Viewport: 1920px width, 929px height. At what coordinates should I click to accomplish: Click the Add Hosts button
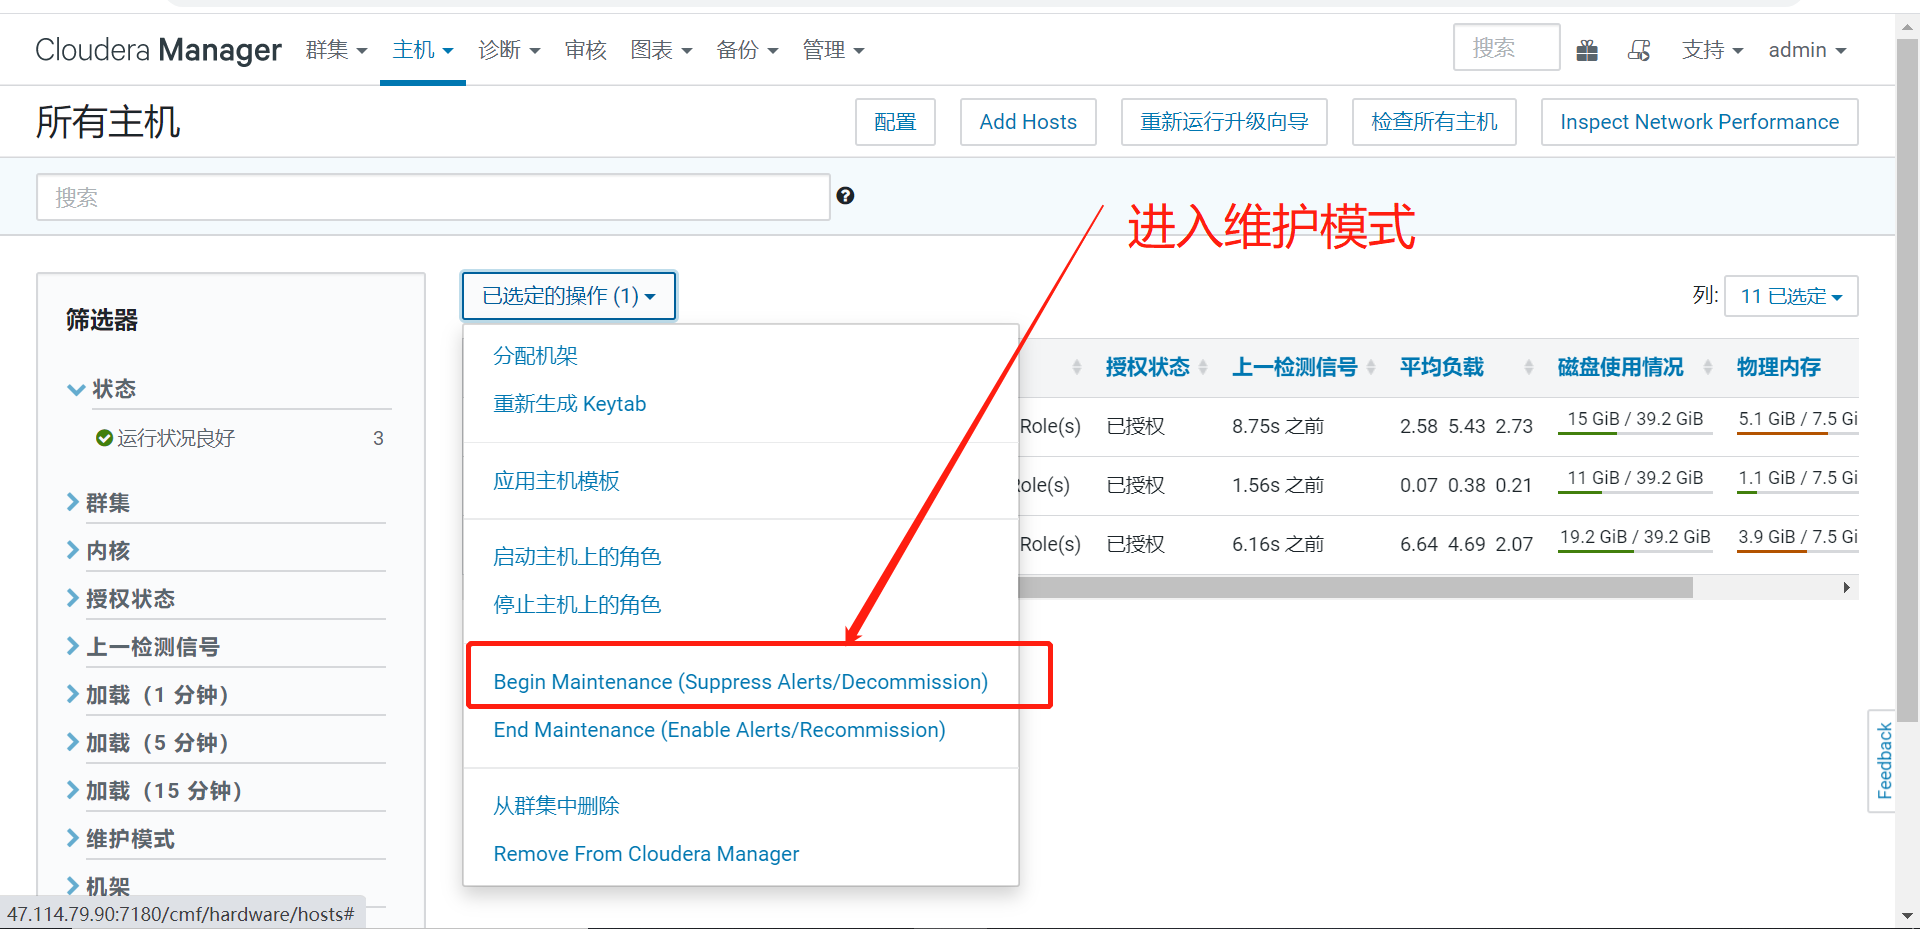[x=1027, y=121]
